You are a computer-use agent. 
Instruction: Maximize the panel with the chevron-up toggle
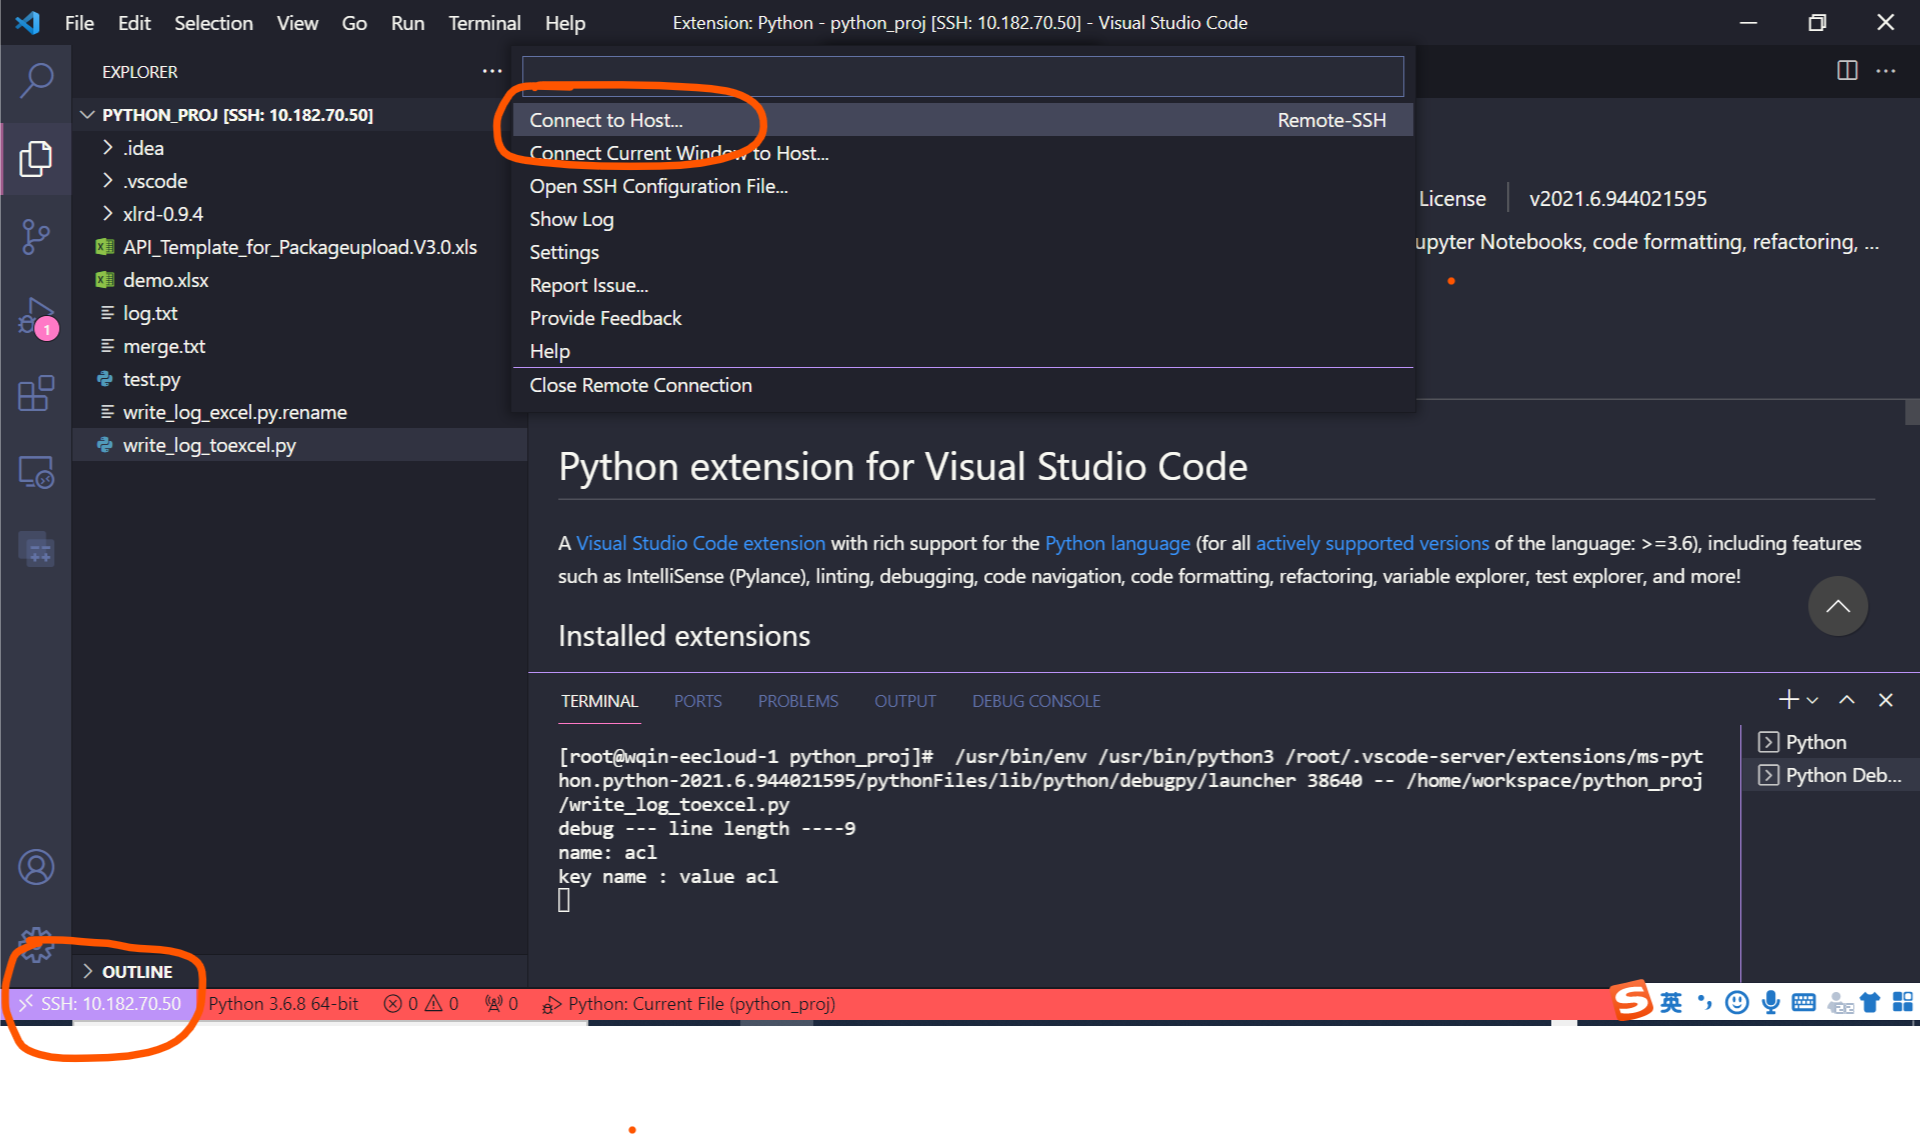coord(1846,699)
